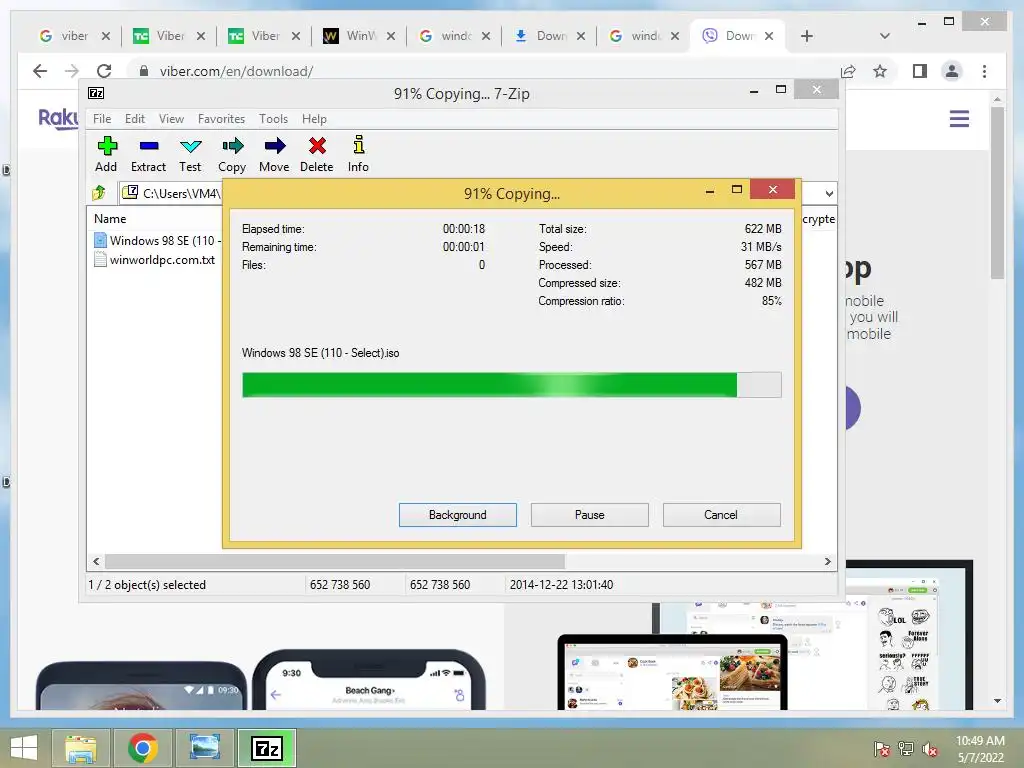Close the WinWorld tab

pos(391,36)
